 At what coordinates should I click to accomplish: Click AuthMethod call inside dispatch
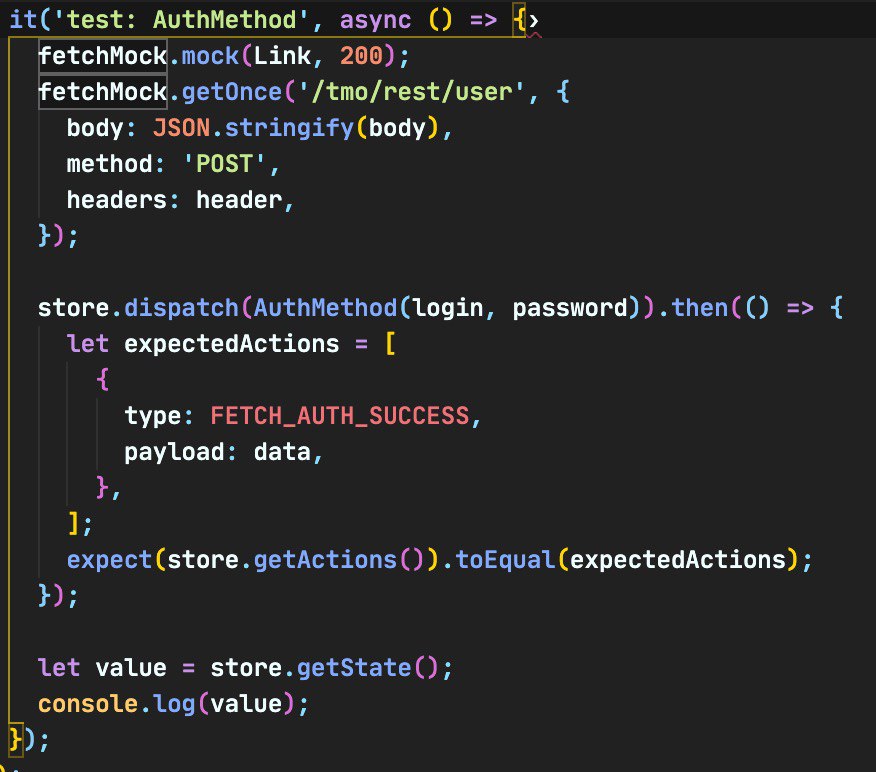(x=325, y=308)
